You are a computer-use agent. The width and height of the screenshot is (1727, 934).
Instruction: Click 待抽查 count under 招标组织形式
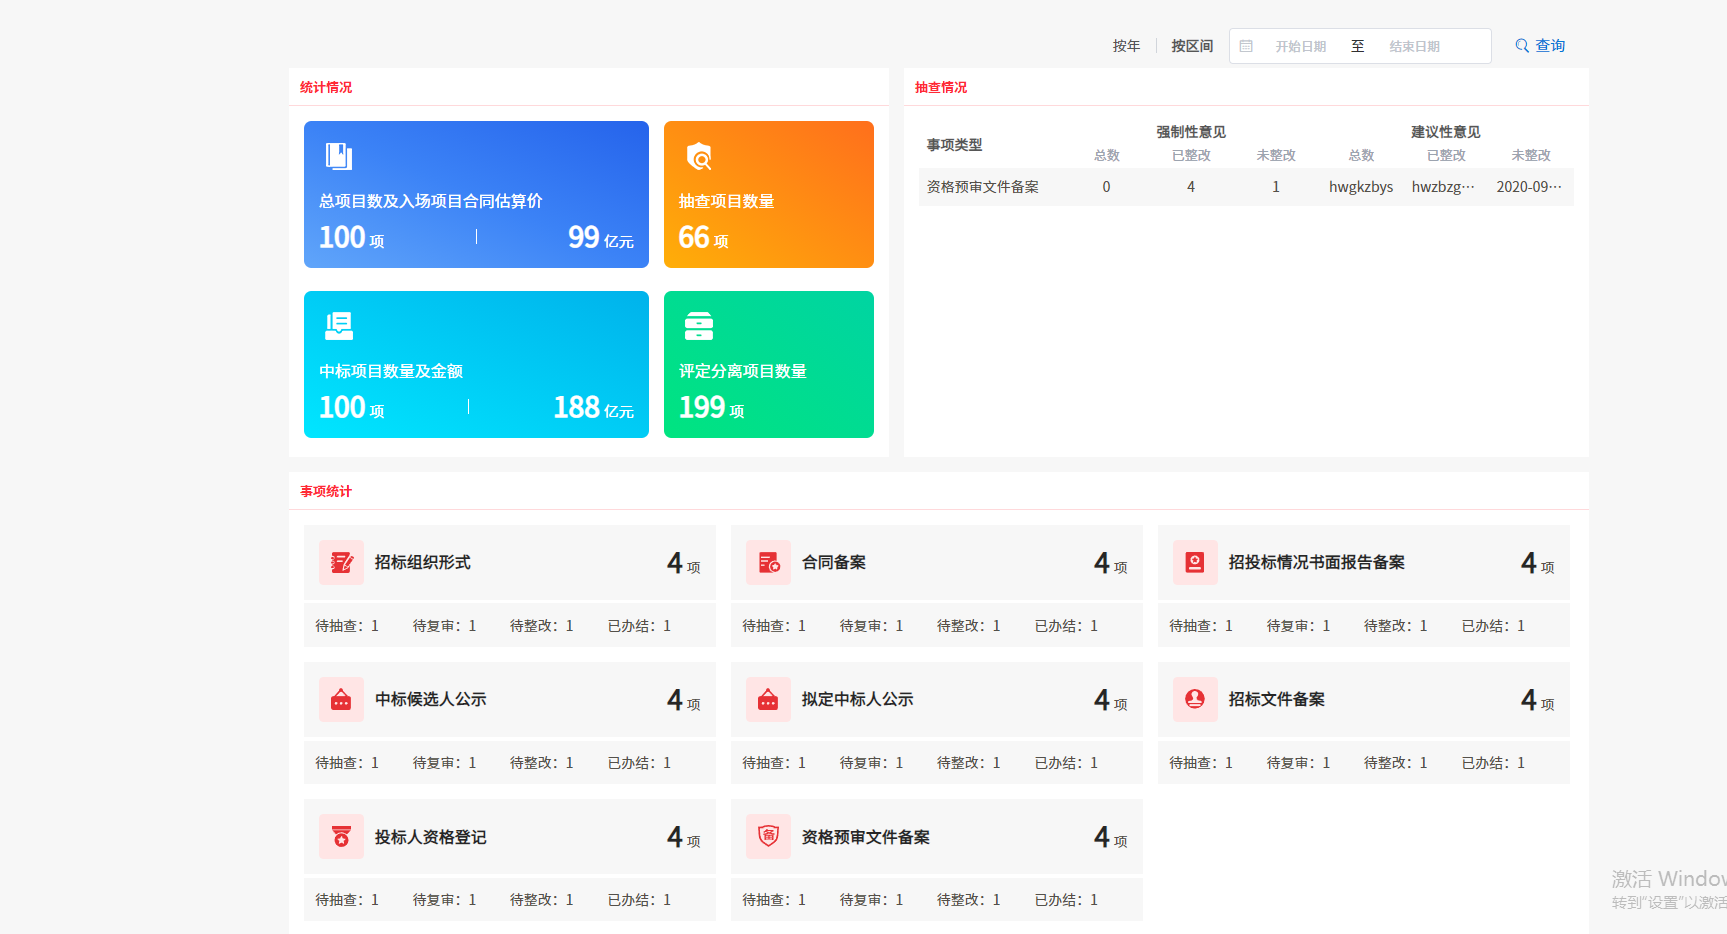pyautogui.click(x=347, y=626)
